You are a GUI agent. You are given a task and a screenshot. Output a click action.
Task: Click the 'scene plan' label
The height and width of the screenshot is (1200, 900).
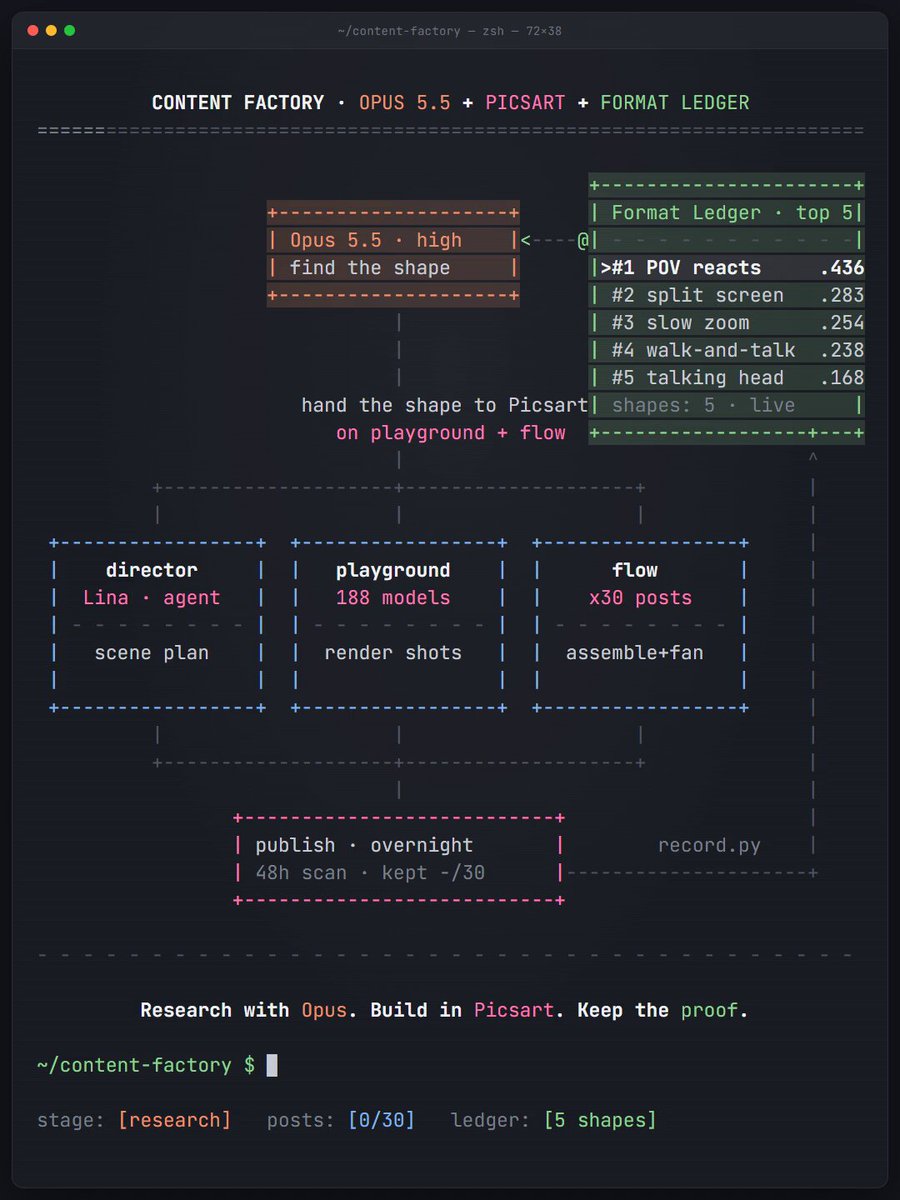[152, 653]
